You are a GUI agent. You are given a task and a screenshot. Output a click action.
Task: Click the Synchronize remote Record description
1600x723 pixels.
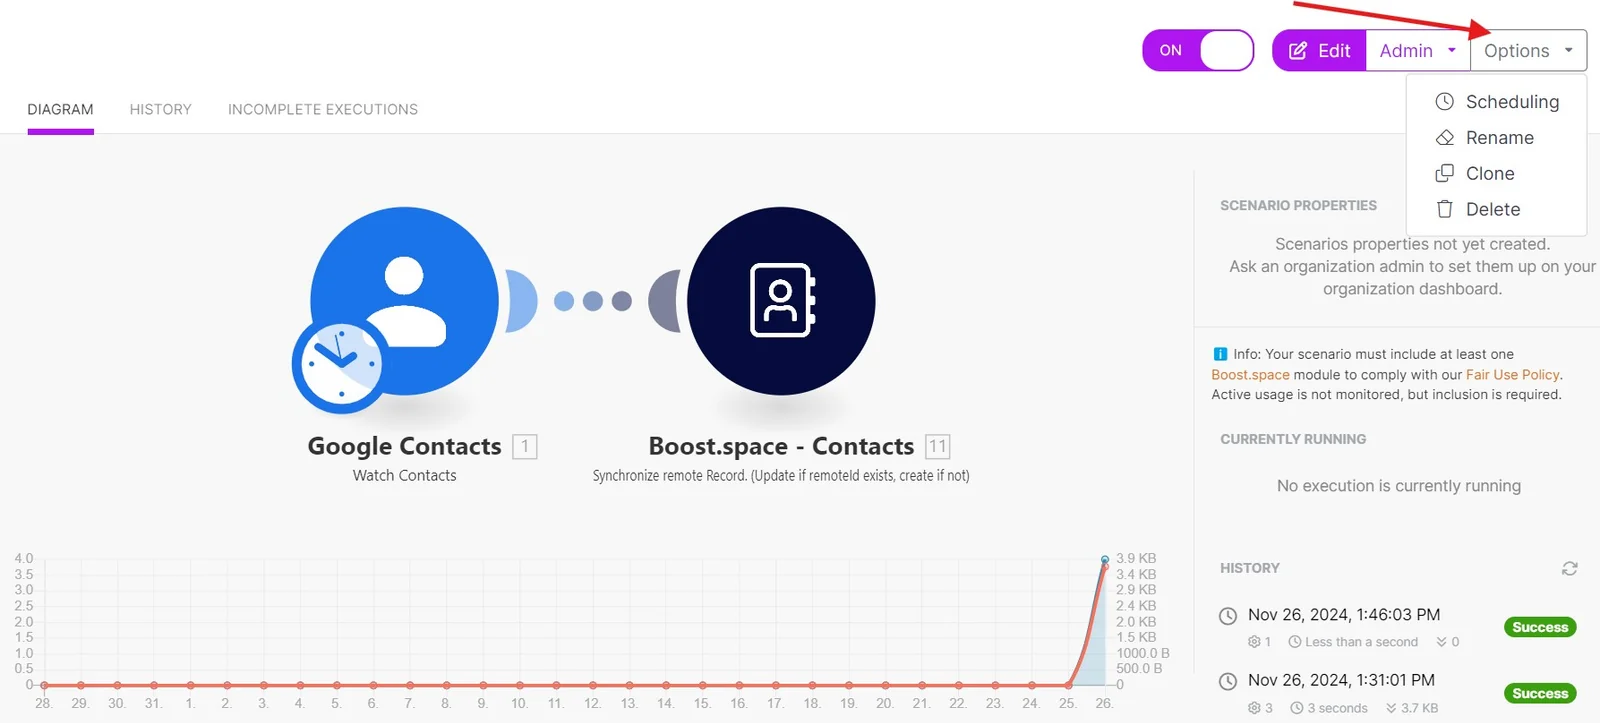[x=781, y=476]
